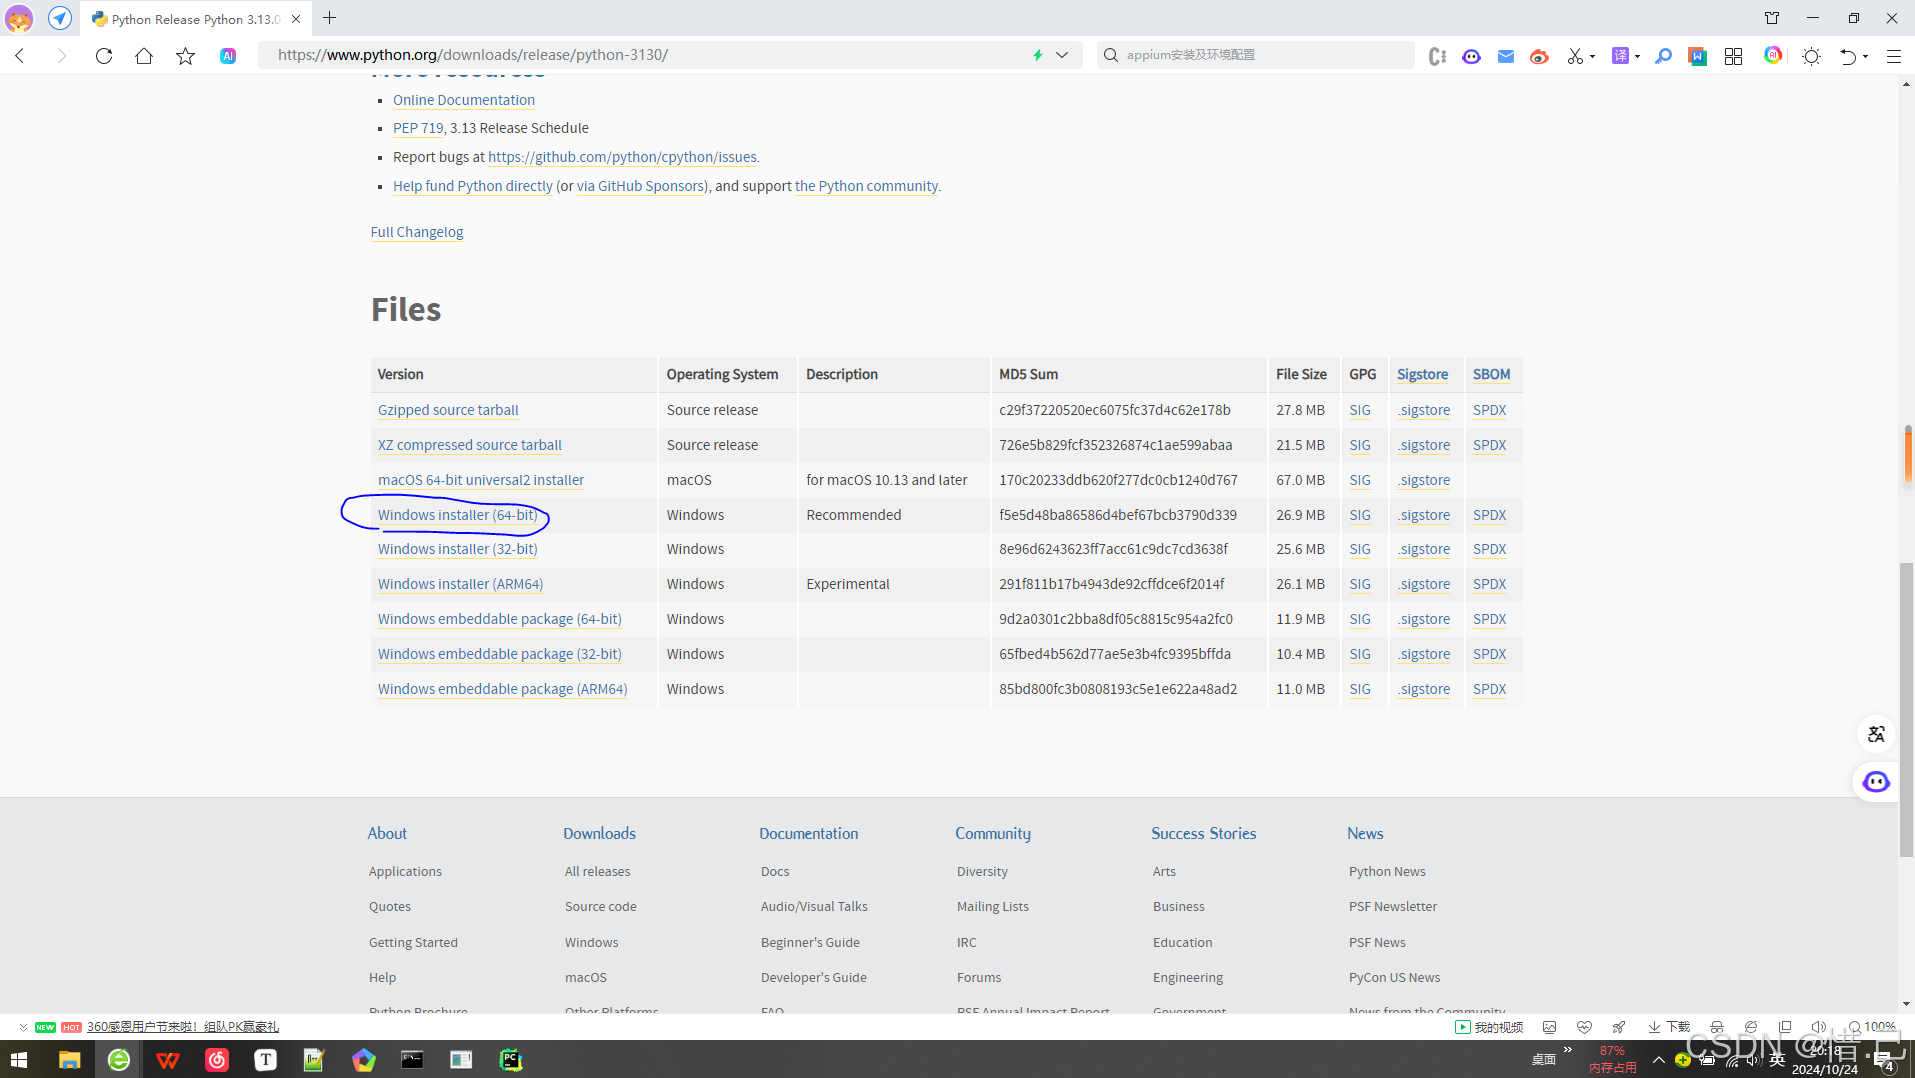Download Gzipped source tarball
Viewport: 1915px width, 1078px height.
coord(448,410)
